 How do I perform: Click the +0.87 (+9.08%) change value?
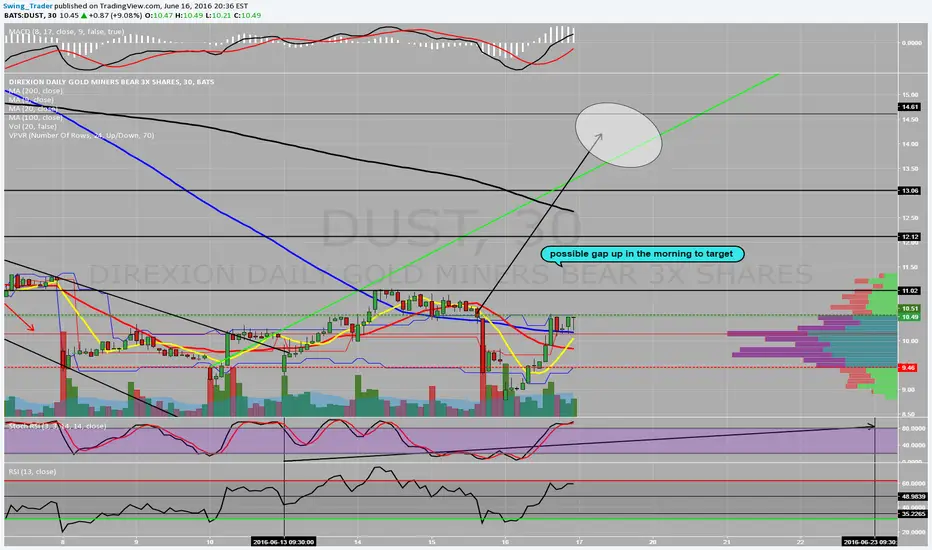pos(115,15)
